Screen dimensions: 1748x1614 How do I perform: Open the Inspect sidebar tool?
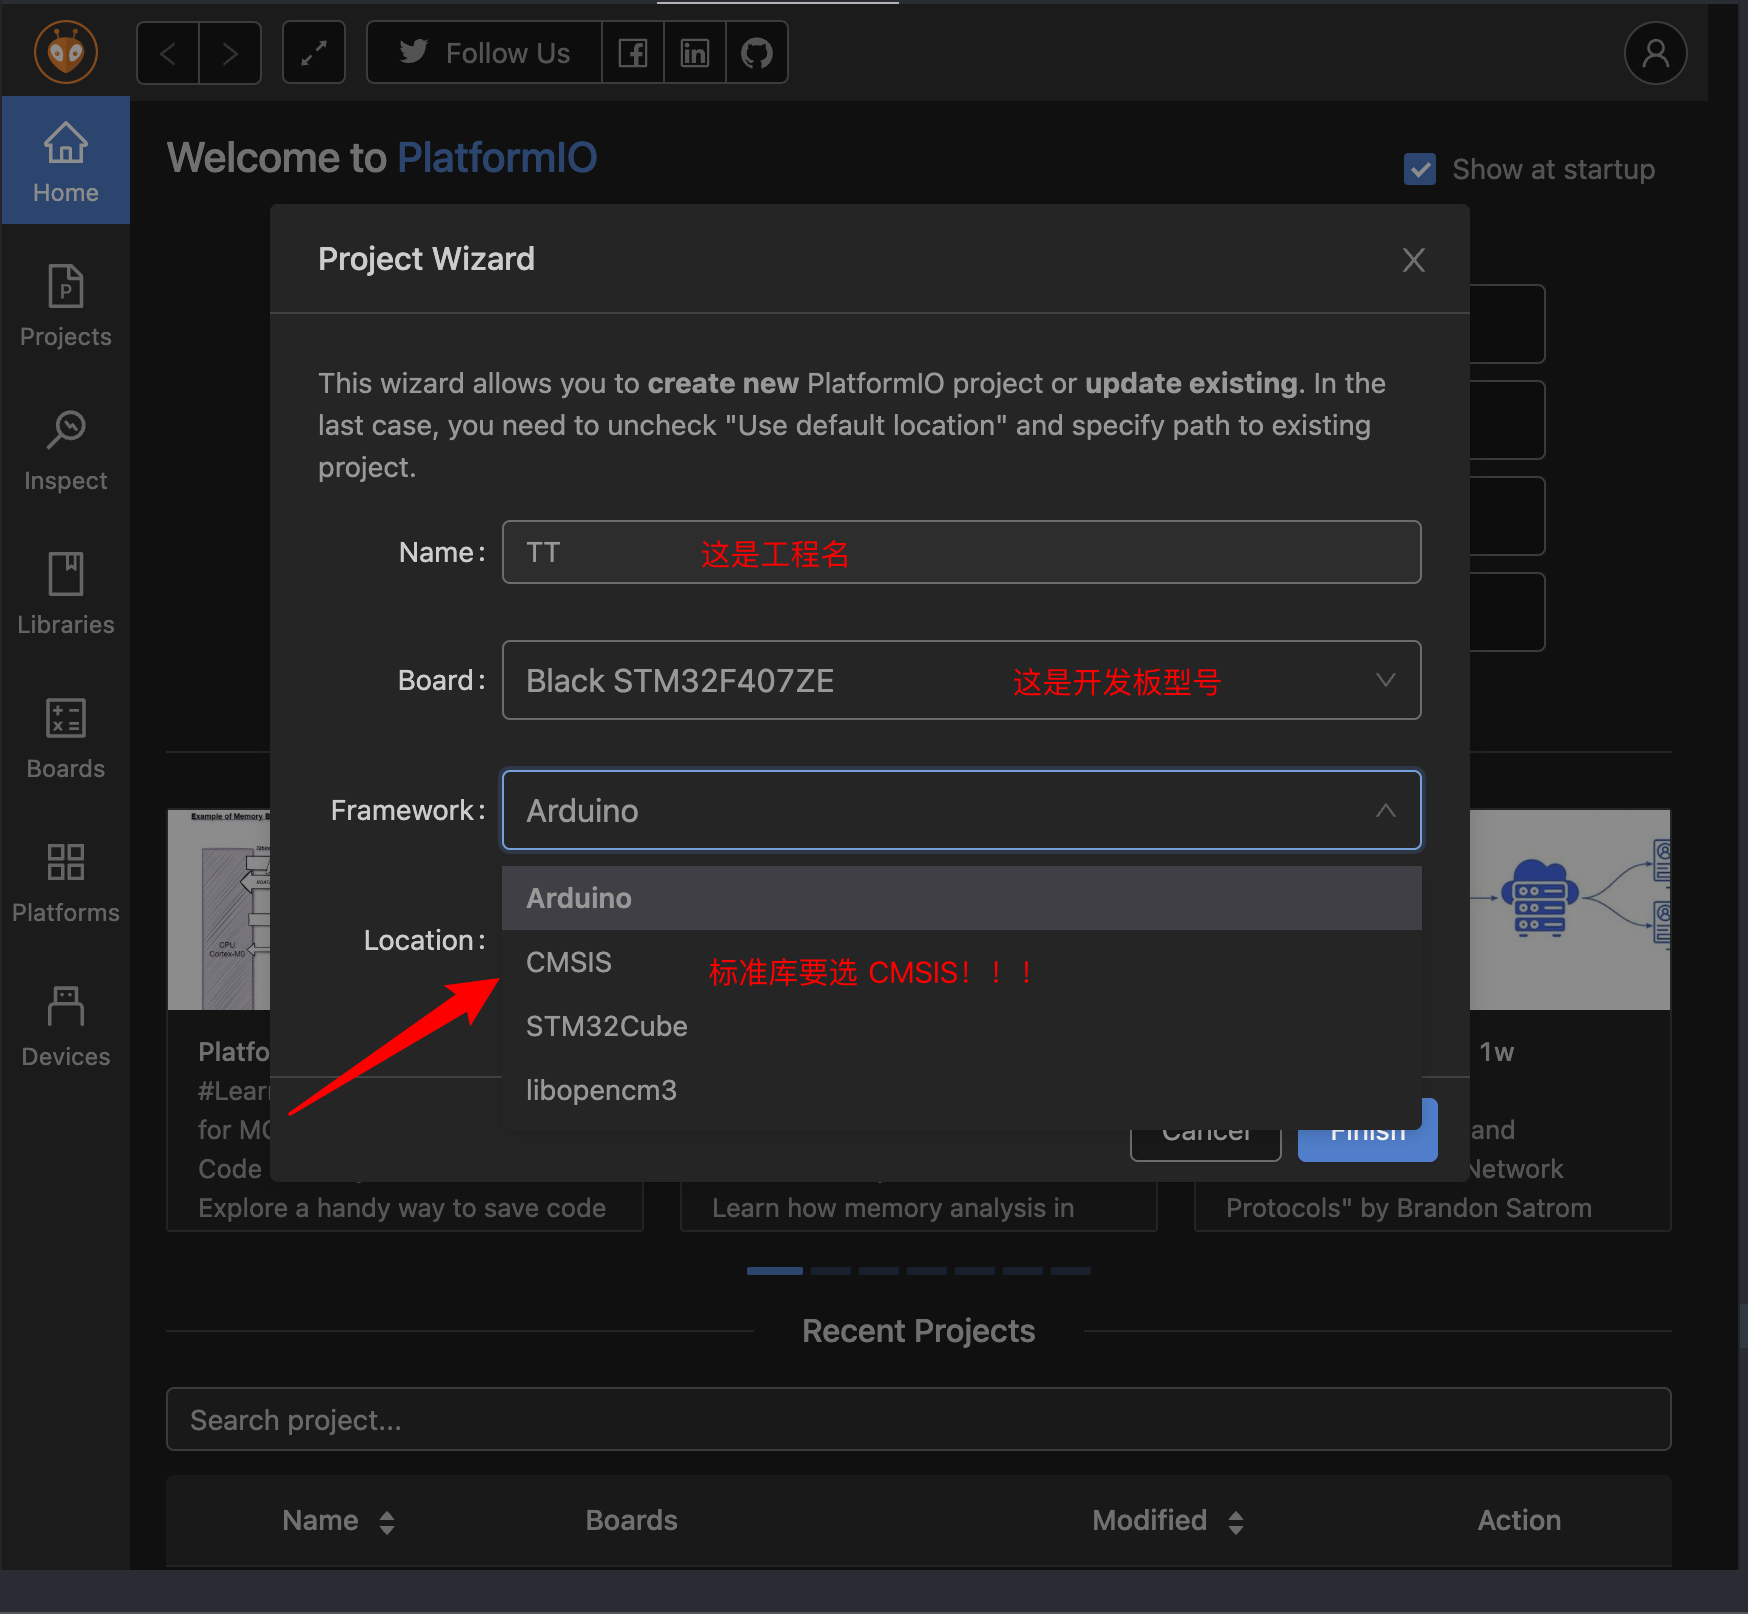pos(66,450)
